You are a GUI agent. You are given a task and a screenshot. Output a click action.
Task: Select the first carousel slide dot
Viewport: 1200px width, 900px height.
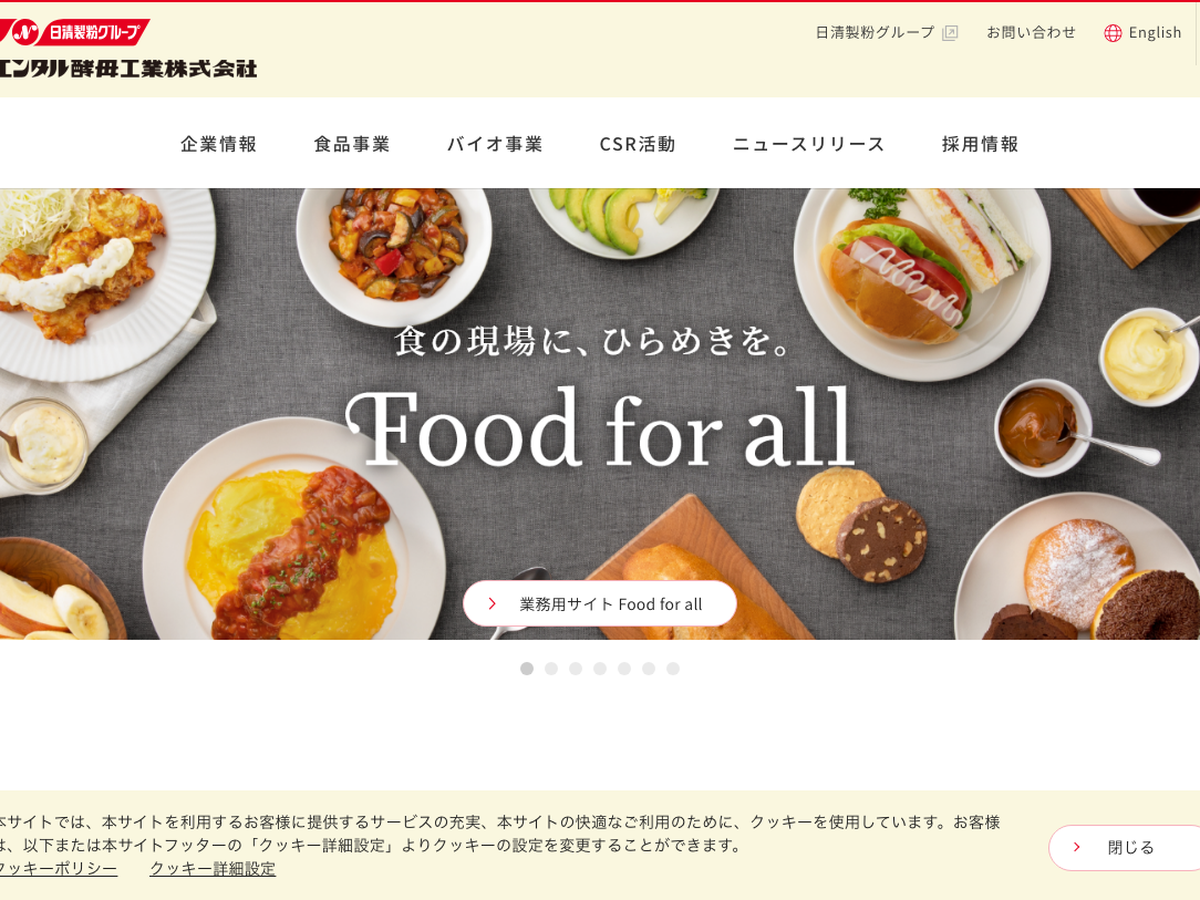(x=527, y=668)
